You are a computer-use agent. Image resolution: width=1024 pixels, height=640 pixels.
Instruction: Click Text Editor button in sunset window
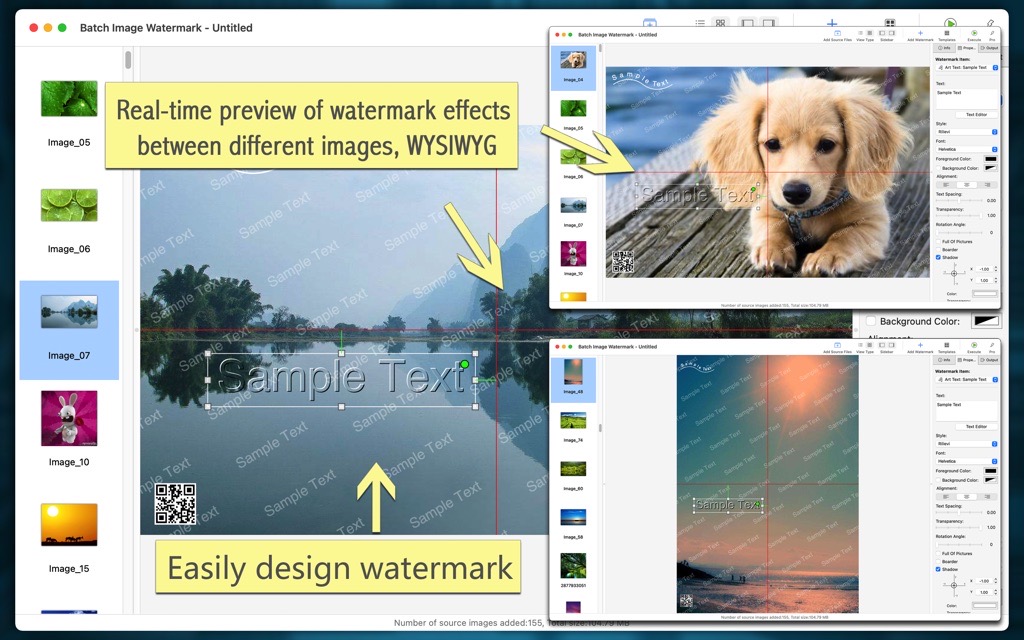(x=977, y=426)
